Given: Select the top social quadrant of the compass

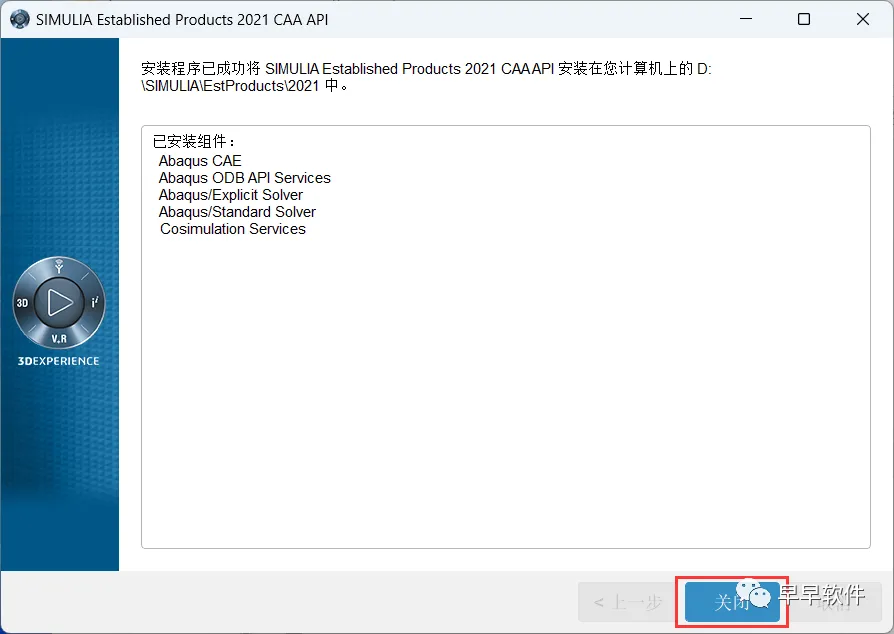Looking at the screenshot, I should pyautogui.click(x=58, y=266).
